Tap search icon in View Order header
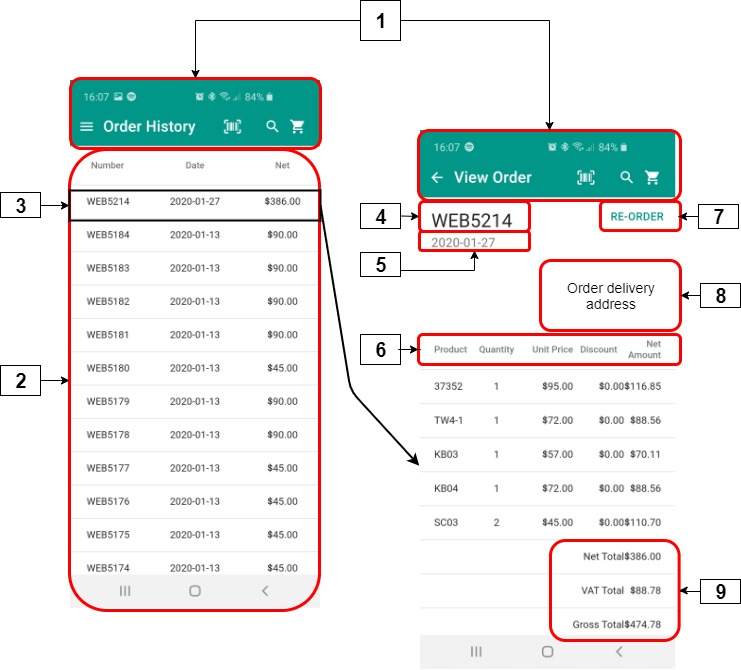Image resolution: width=741 pixels, height=670 pixels. pyautogui.click(x=627, y=177)
